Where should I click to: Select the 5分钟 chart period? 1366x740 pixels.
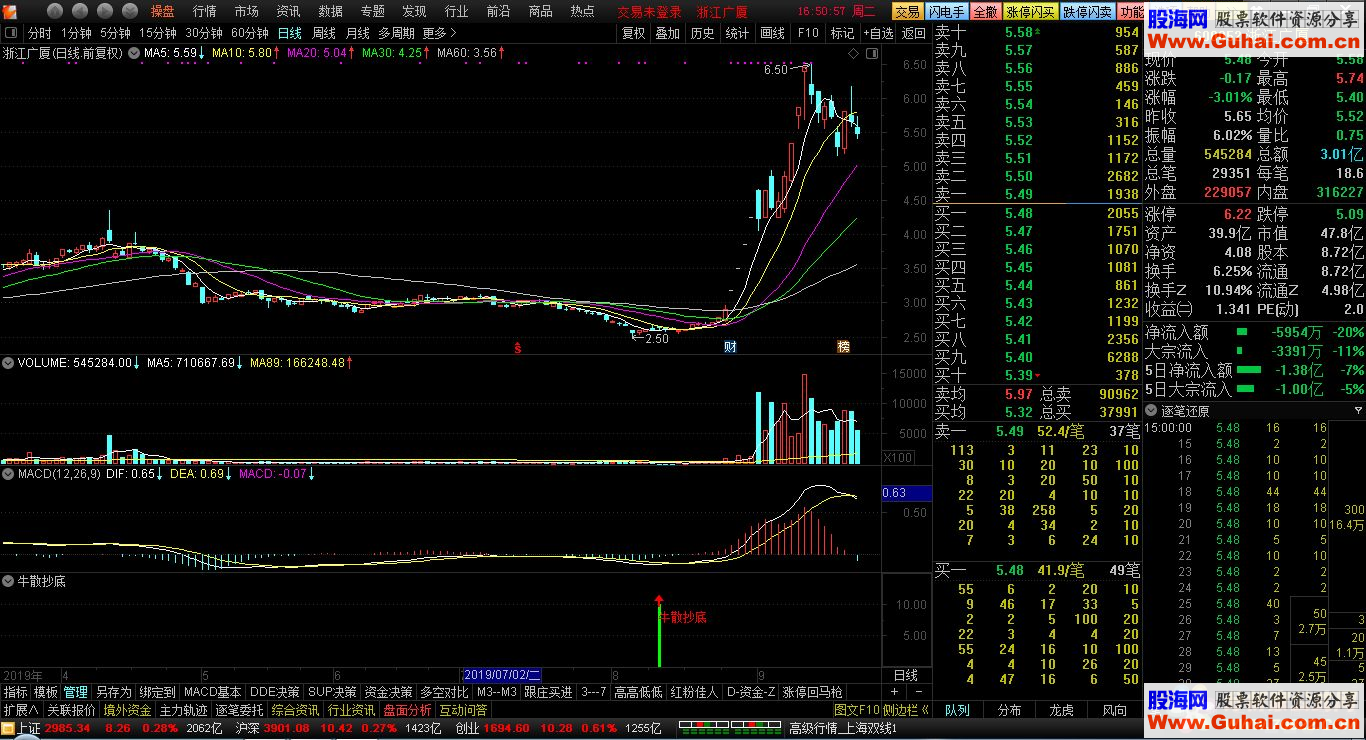115,33
